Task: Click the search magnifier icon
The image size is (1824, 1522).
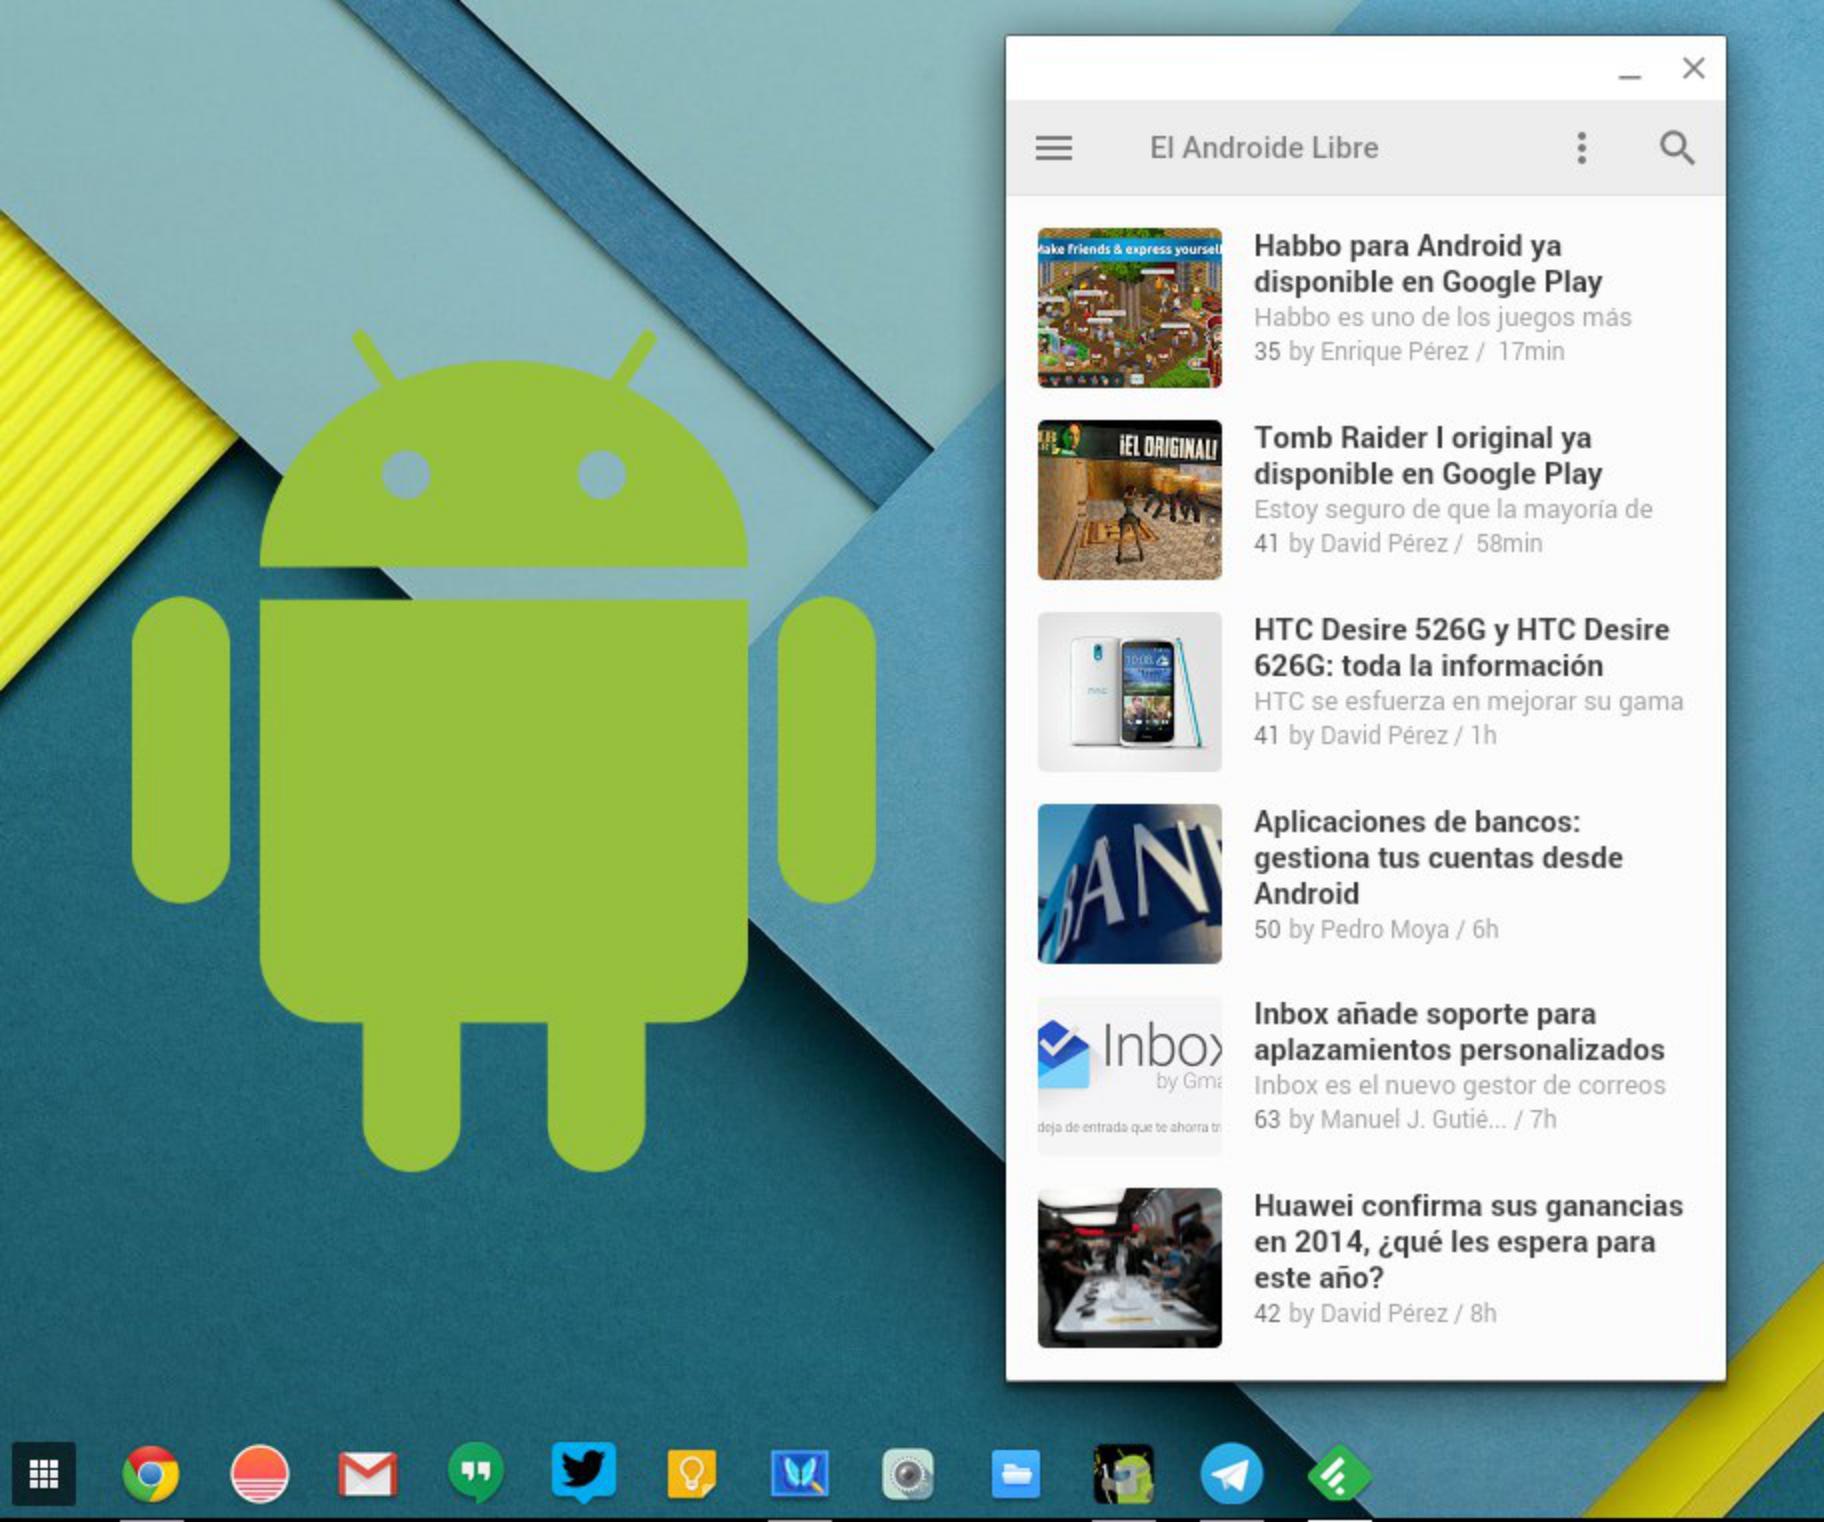Action: pyautogui.click(x=1677, y=148)
